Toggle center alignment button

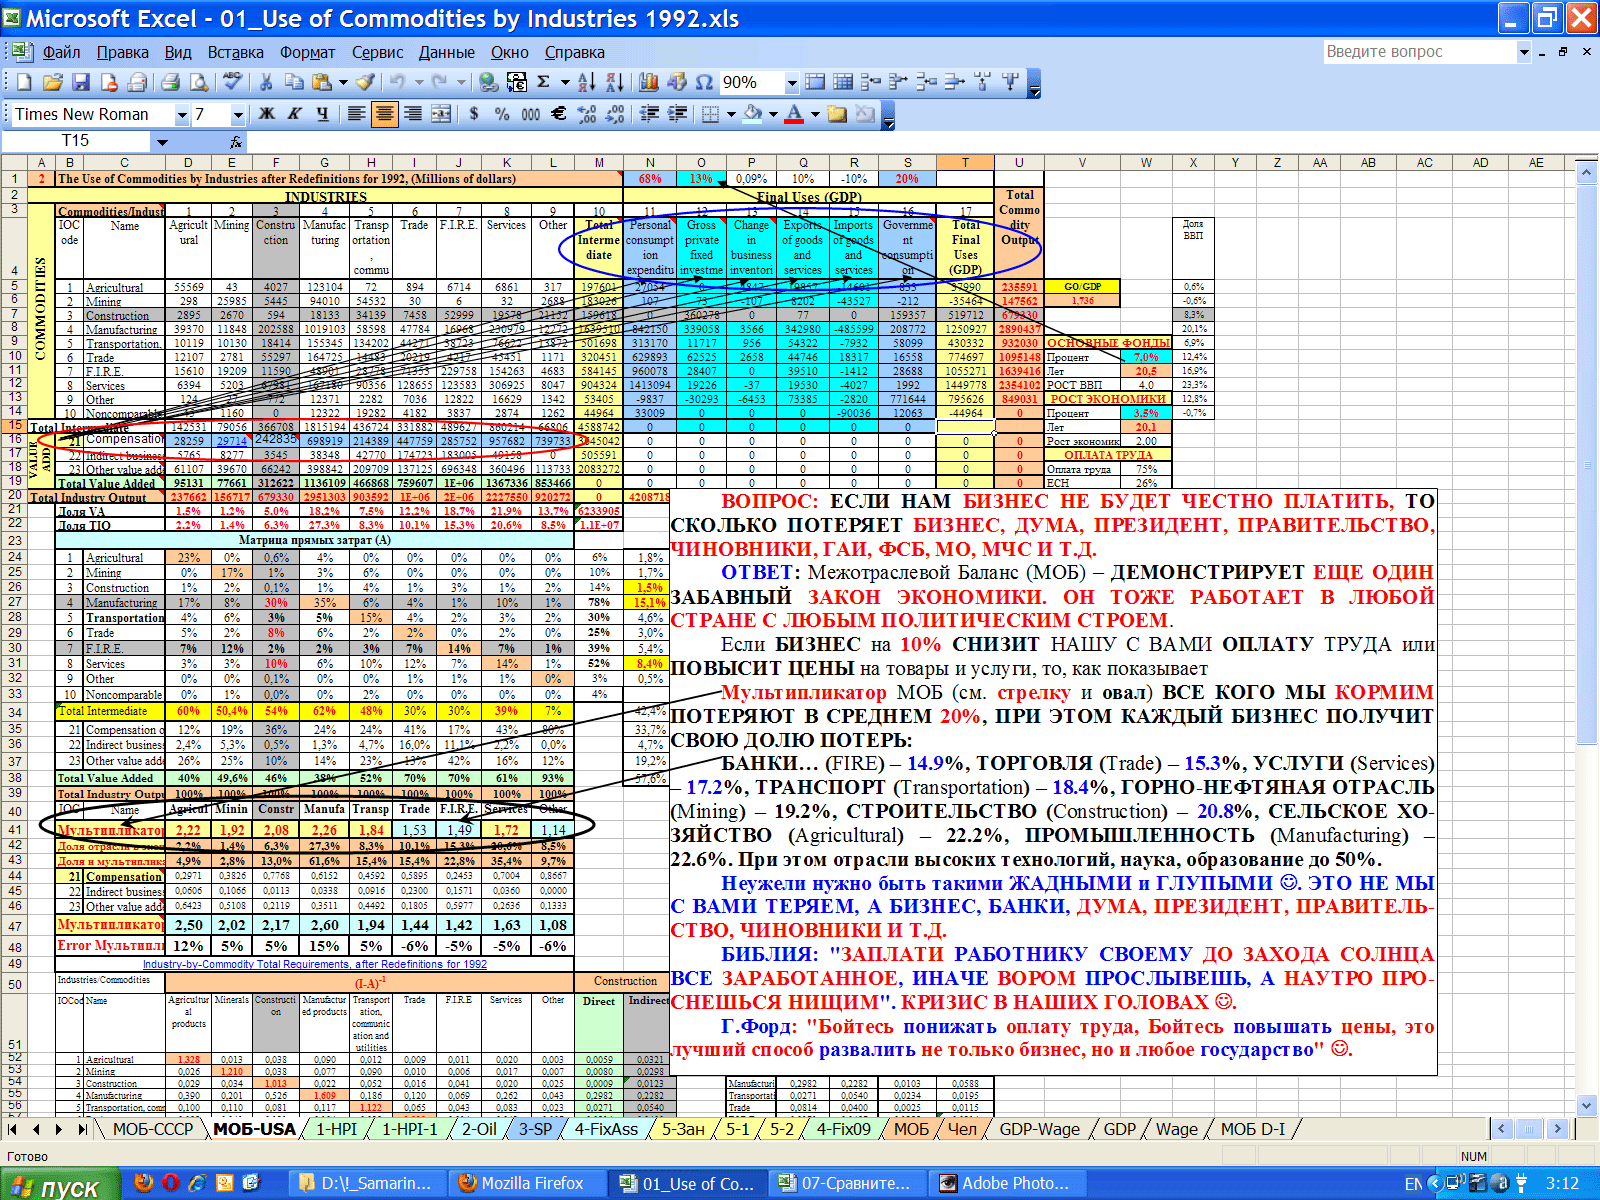click(x=384, y=114)
